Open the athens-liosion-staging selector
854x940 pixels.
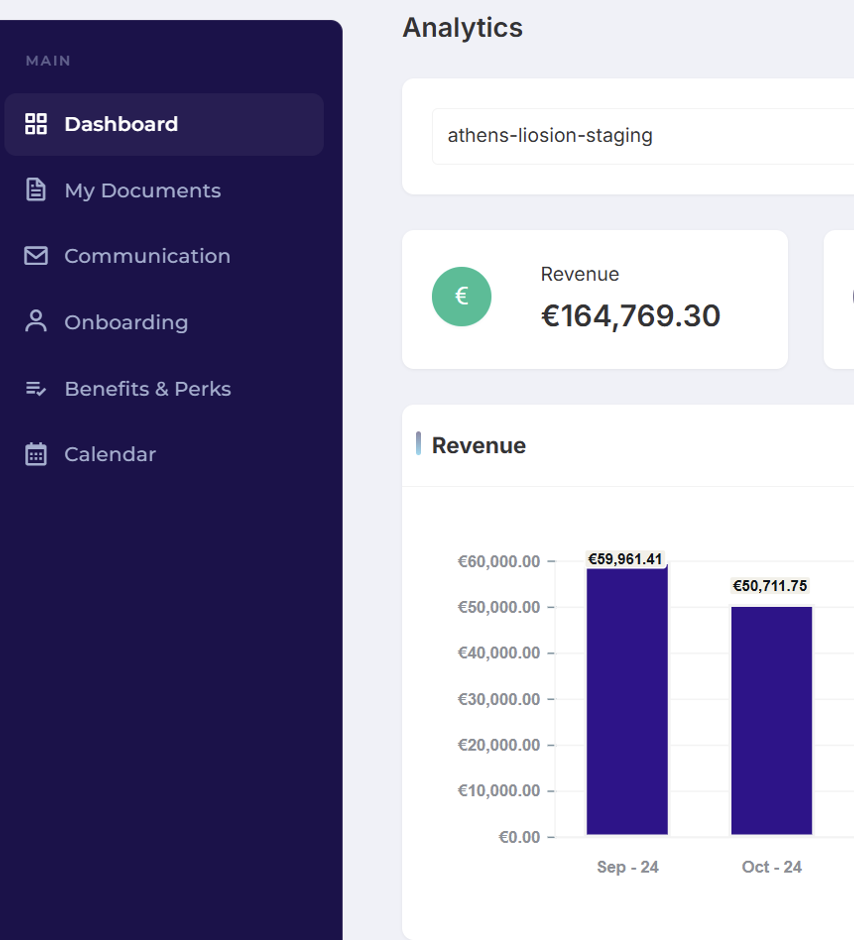pos(643,136)
